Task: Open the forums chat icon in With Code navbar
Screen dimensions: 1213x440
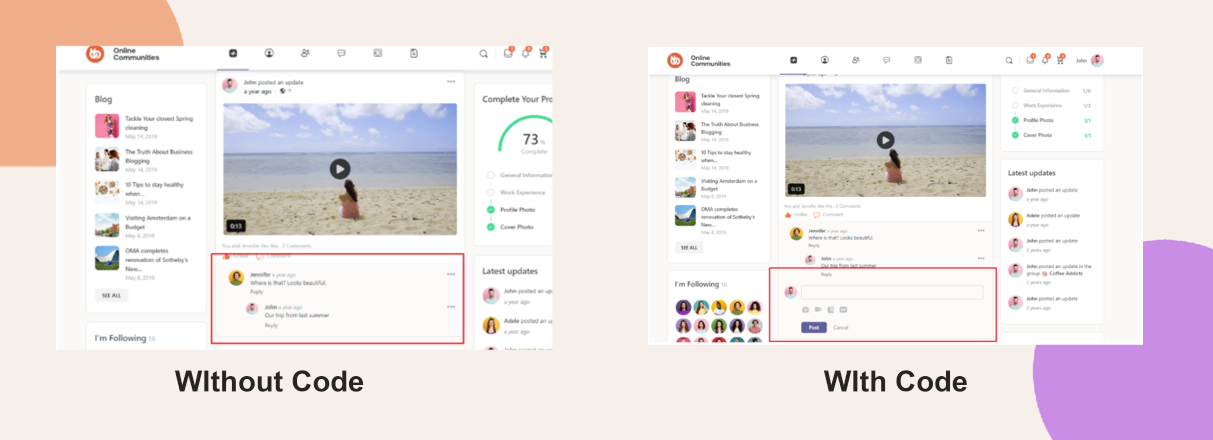Action: [886, 60]
